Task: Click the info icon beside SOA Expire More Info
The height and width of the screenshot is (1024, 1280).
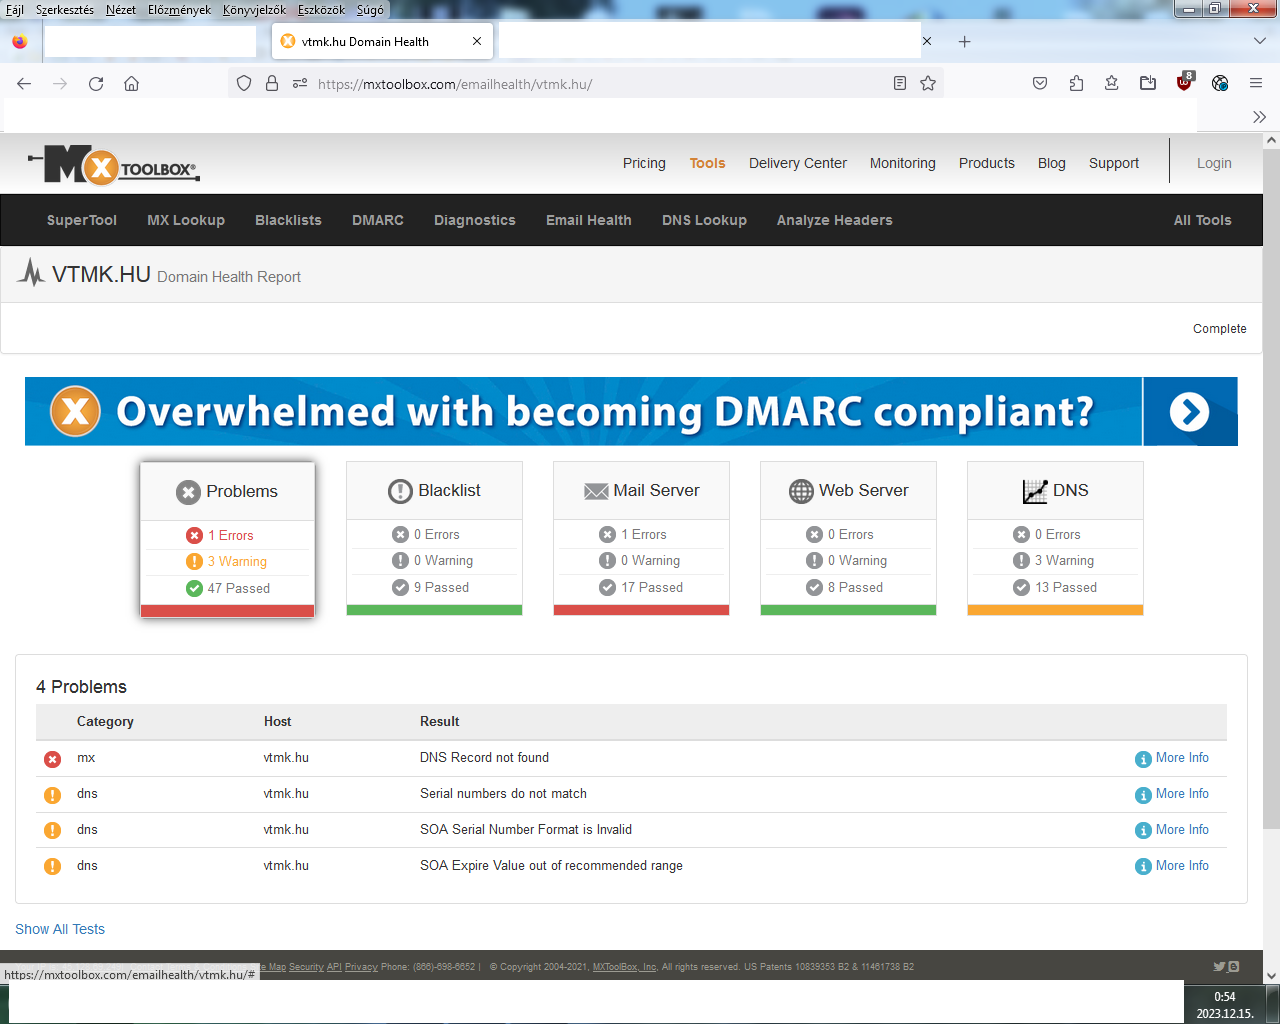Action: 1143,867
